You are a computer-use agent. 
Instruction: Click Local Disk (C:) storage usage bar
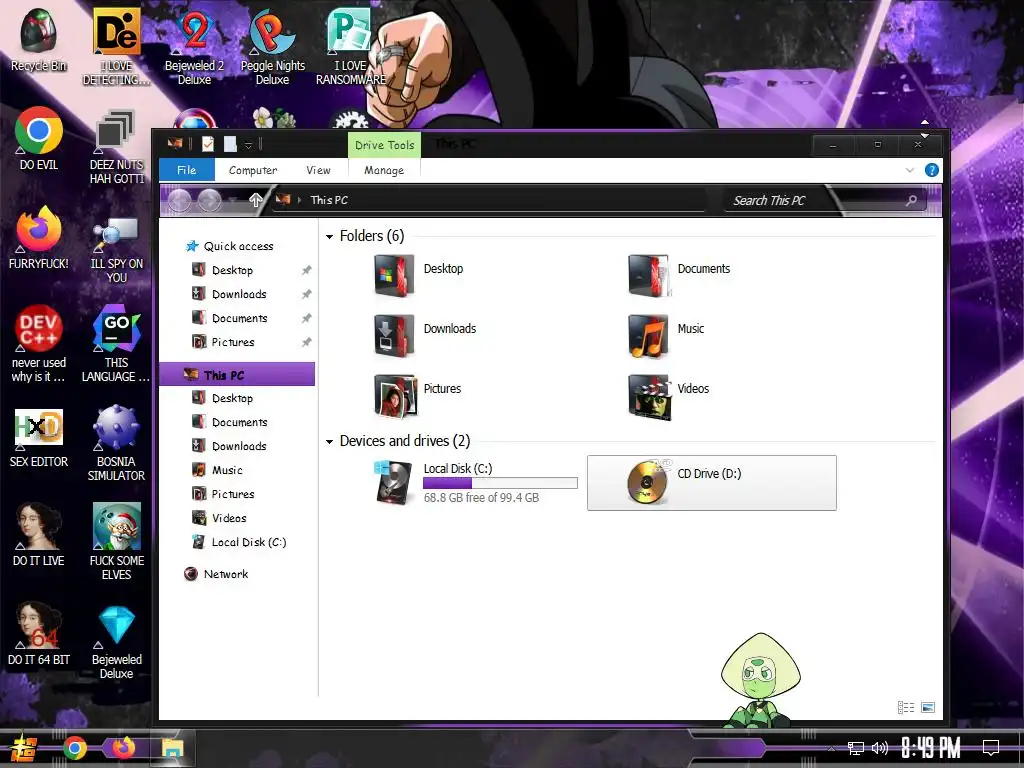[500, 483]
